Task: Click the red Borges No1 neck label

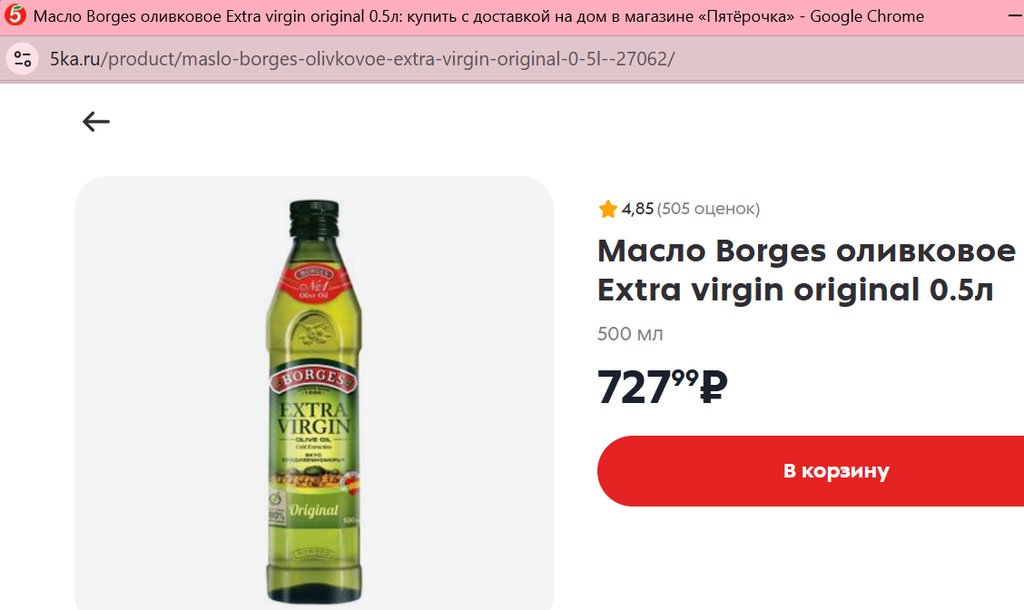Action: (x=314, y=281)
